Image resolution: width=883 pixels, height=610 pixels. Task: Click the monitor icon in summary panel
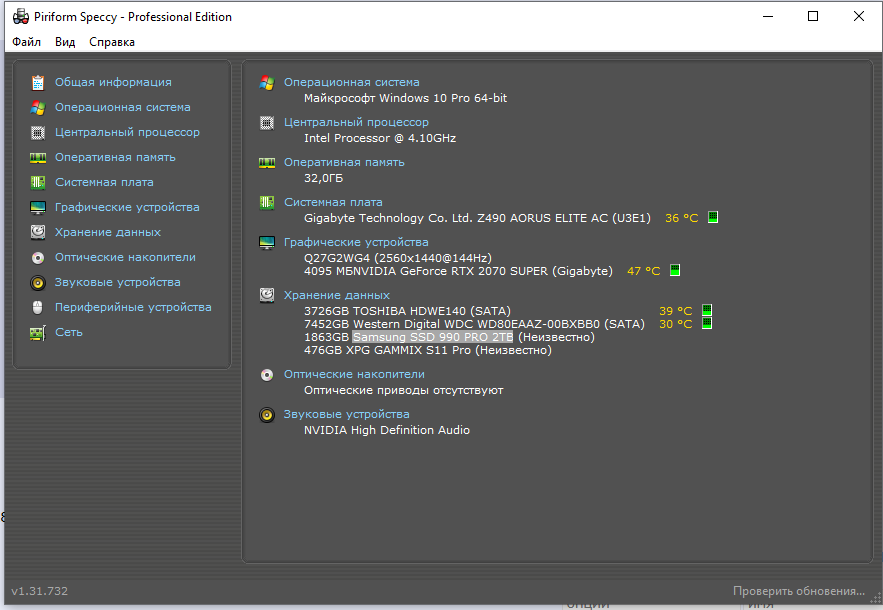pyautogui.click(x=267, y=243)
